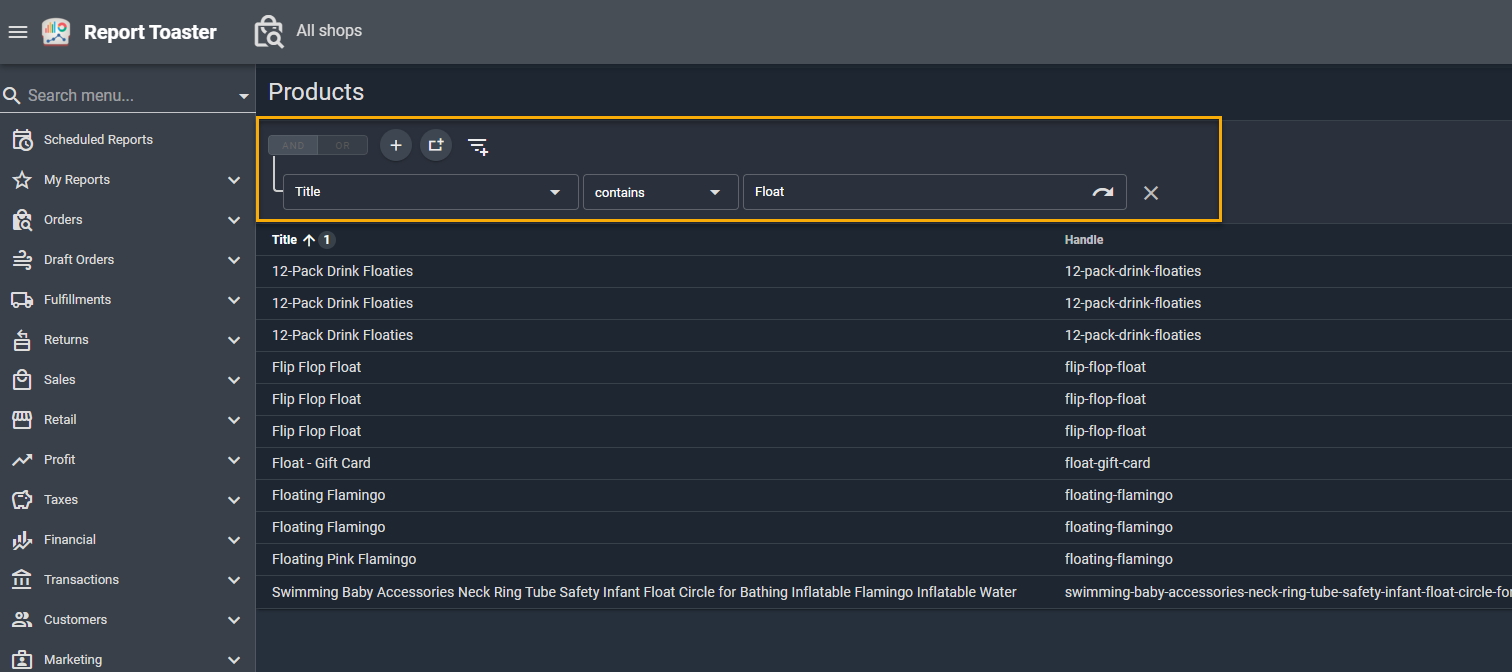The width and height of the screenshot is (1512, 672).
Task: Expand the Orders menu section
Action: pos(232,220)
